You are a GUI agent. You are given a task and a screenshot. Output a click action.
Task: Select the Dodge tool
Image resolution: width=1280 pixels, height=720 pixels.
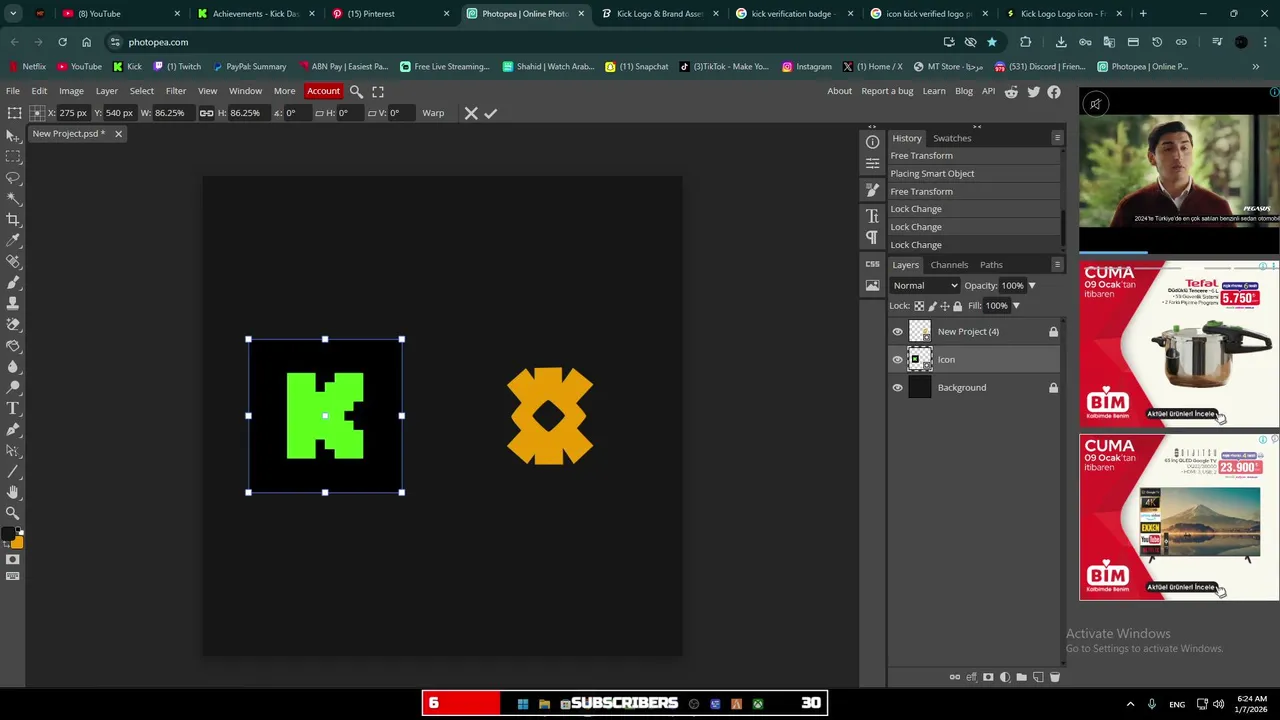(x=13, y=387)
